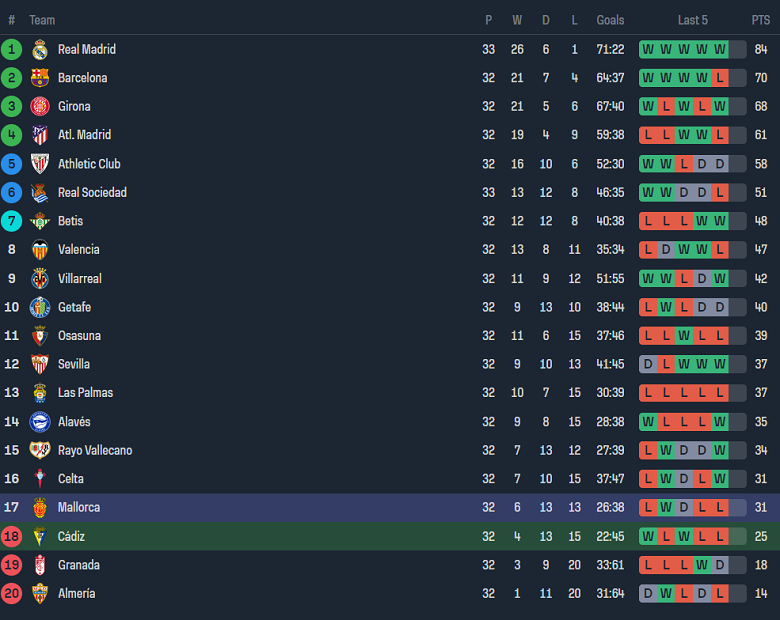Screen dimensions: 780x620
Task: Sort table by PTS column header
Action: click(x=761, y=20)
